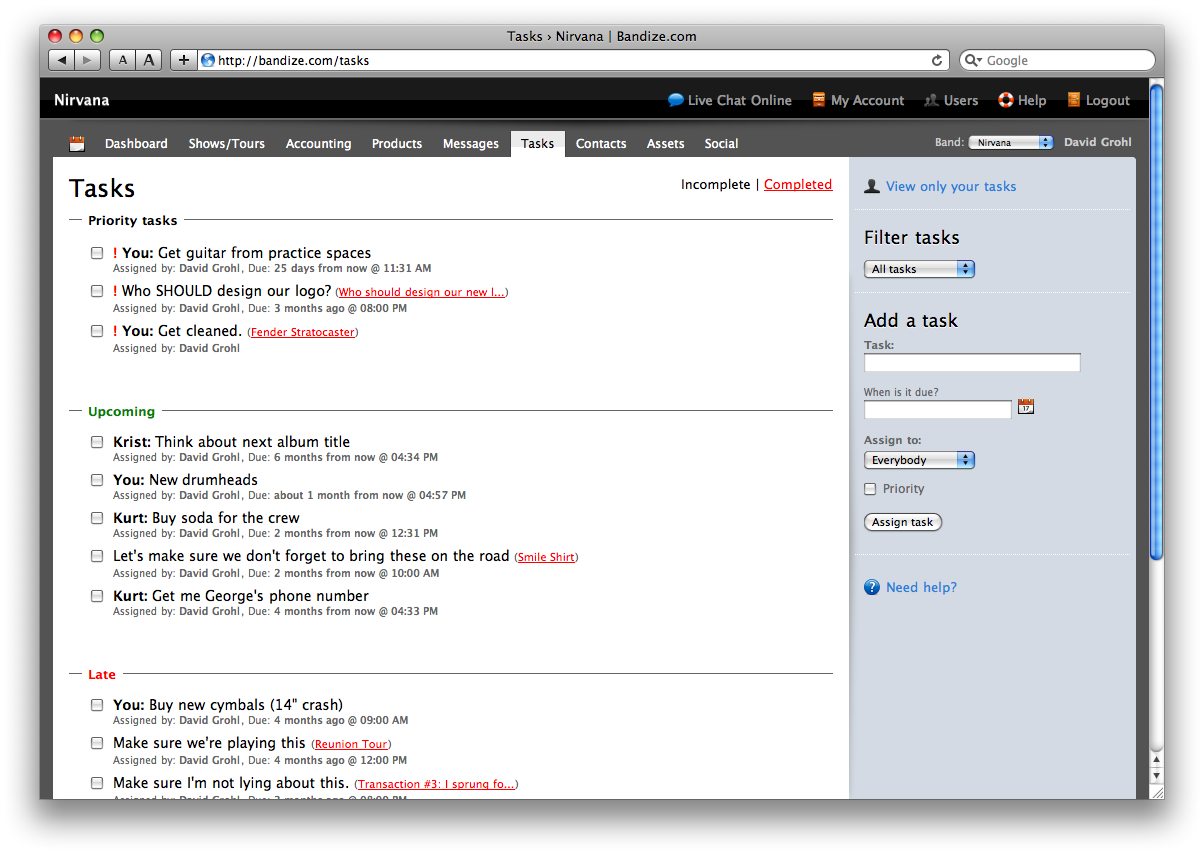Click the calendar icon in navigation bar
The height and width of the screenshot is (854, 1204).
click(x=77, y=144)
